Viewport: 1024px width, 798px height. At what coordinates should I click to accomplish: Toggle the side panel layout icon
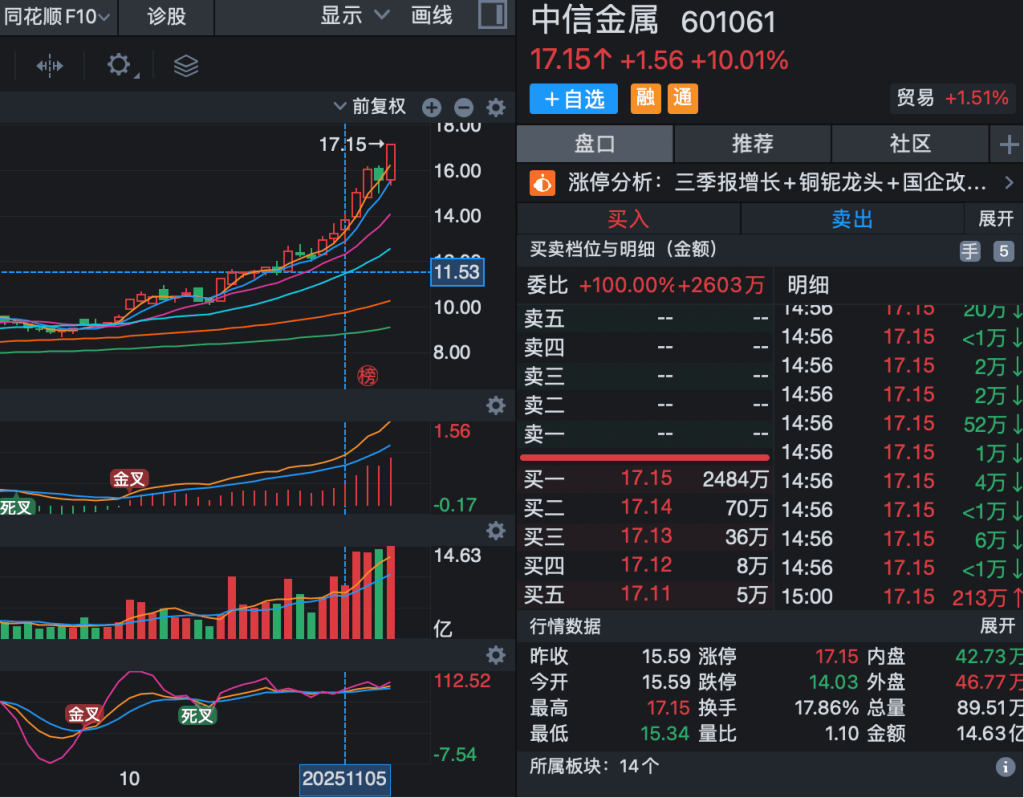(492, 15)
